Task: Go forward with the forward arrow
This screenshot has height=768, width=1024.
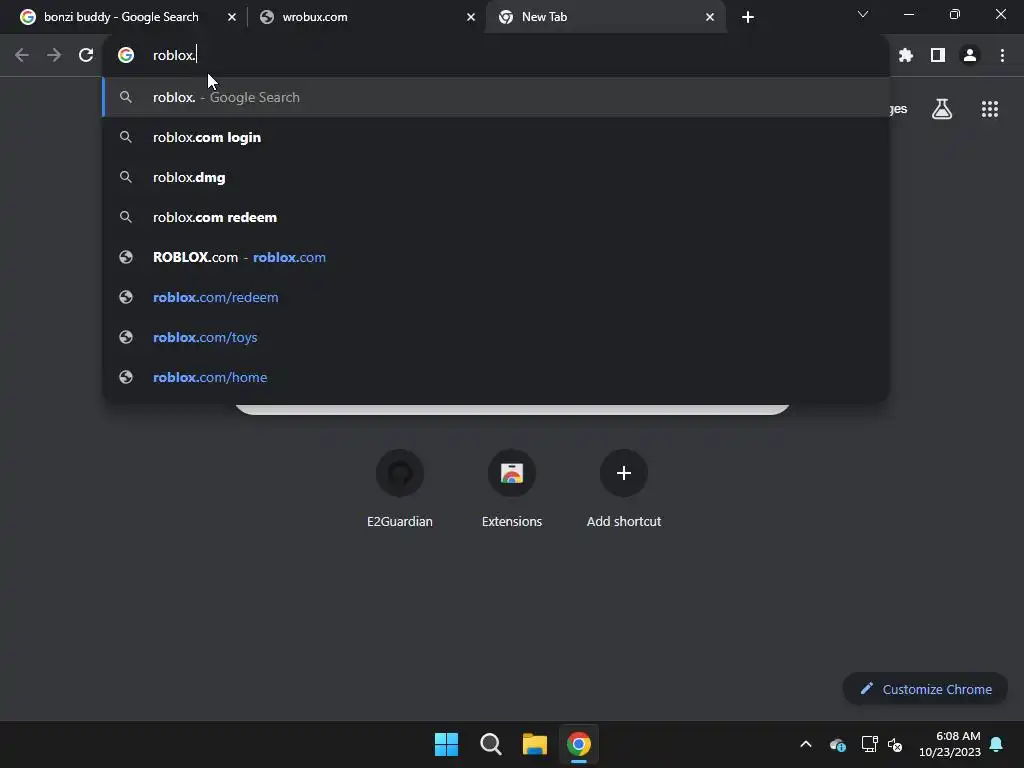Action: tap(54, 56)
